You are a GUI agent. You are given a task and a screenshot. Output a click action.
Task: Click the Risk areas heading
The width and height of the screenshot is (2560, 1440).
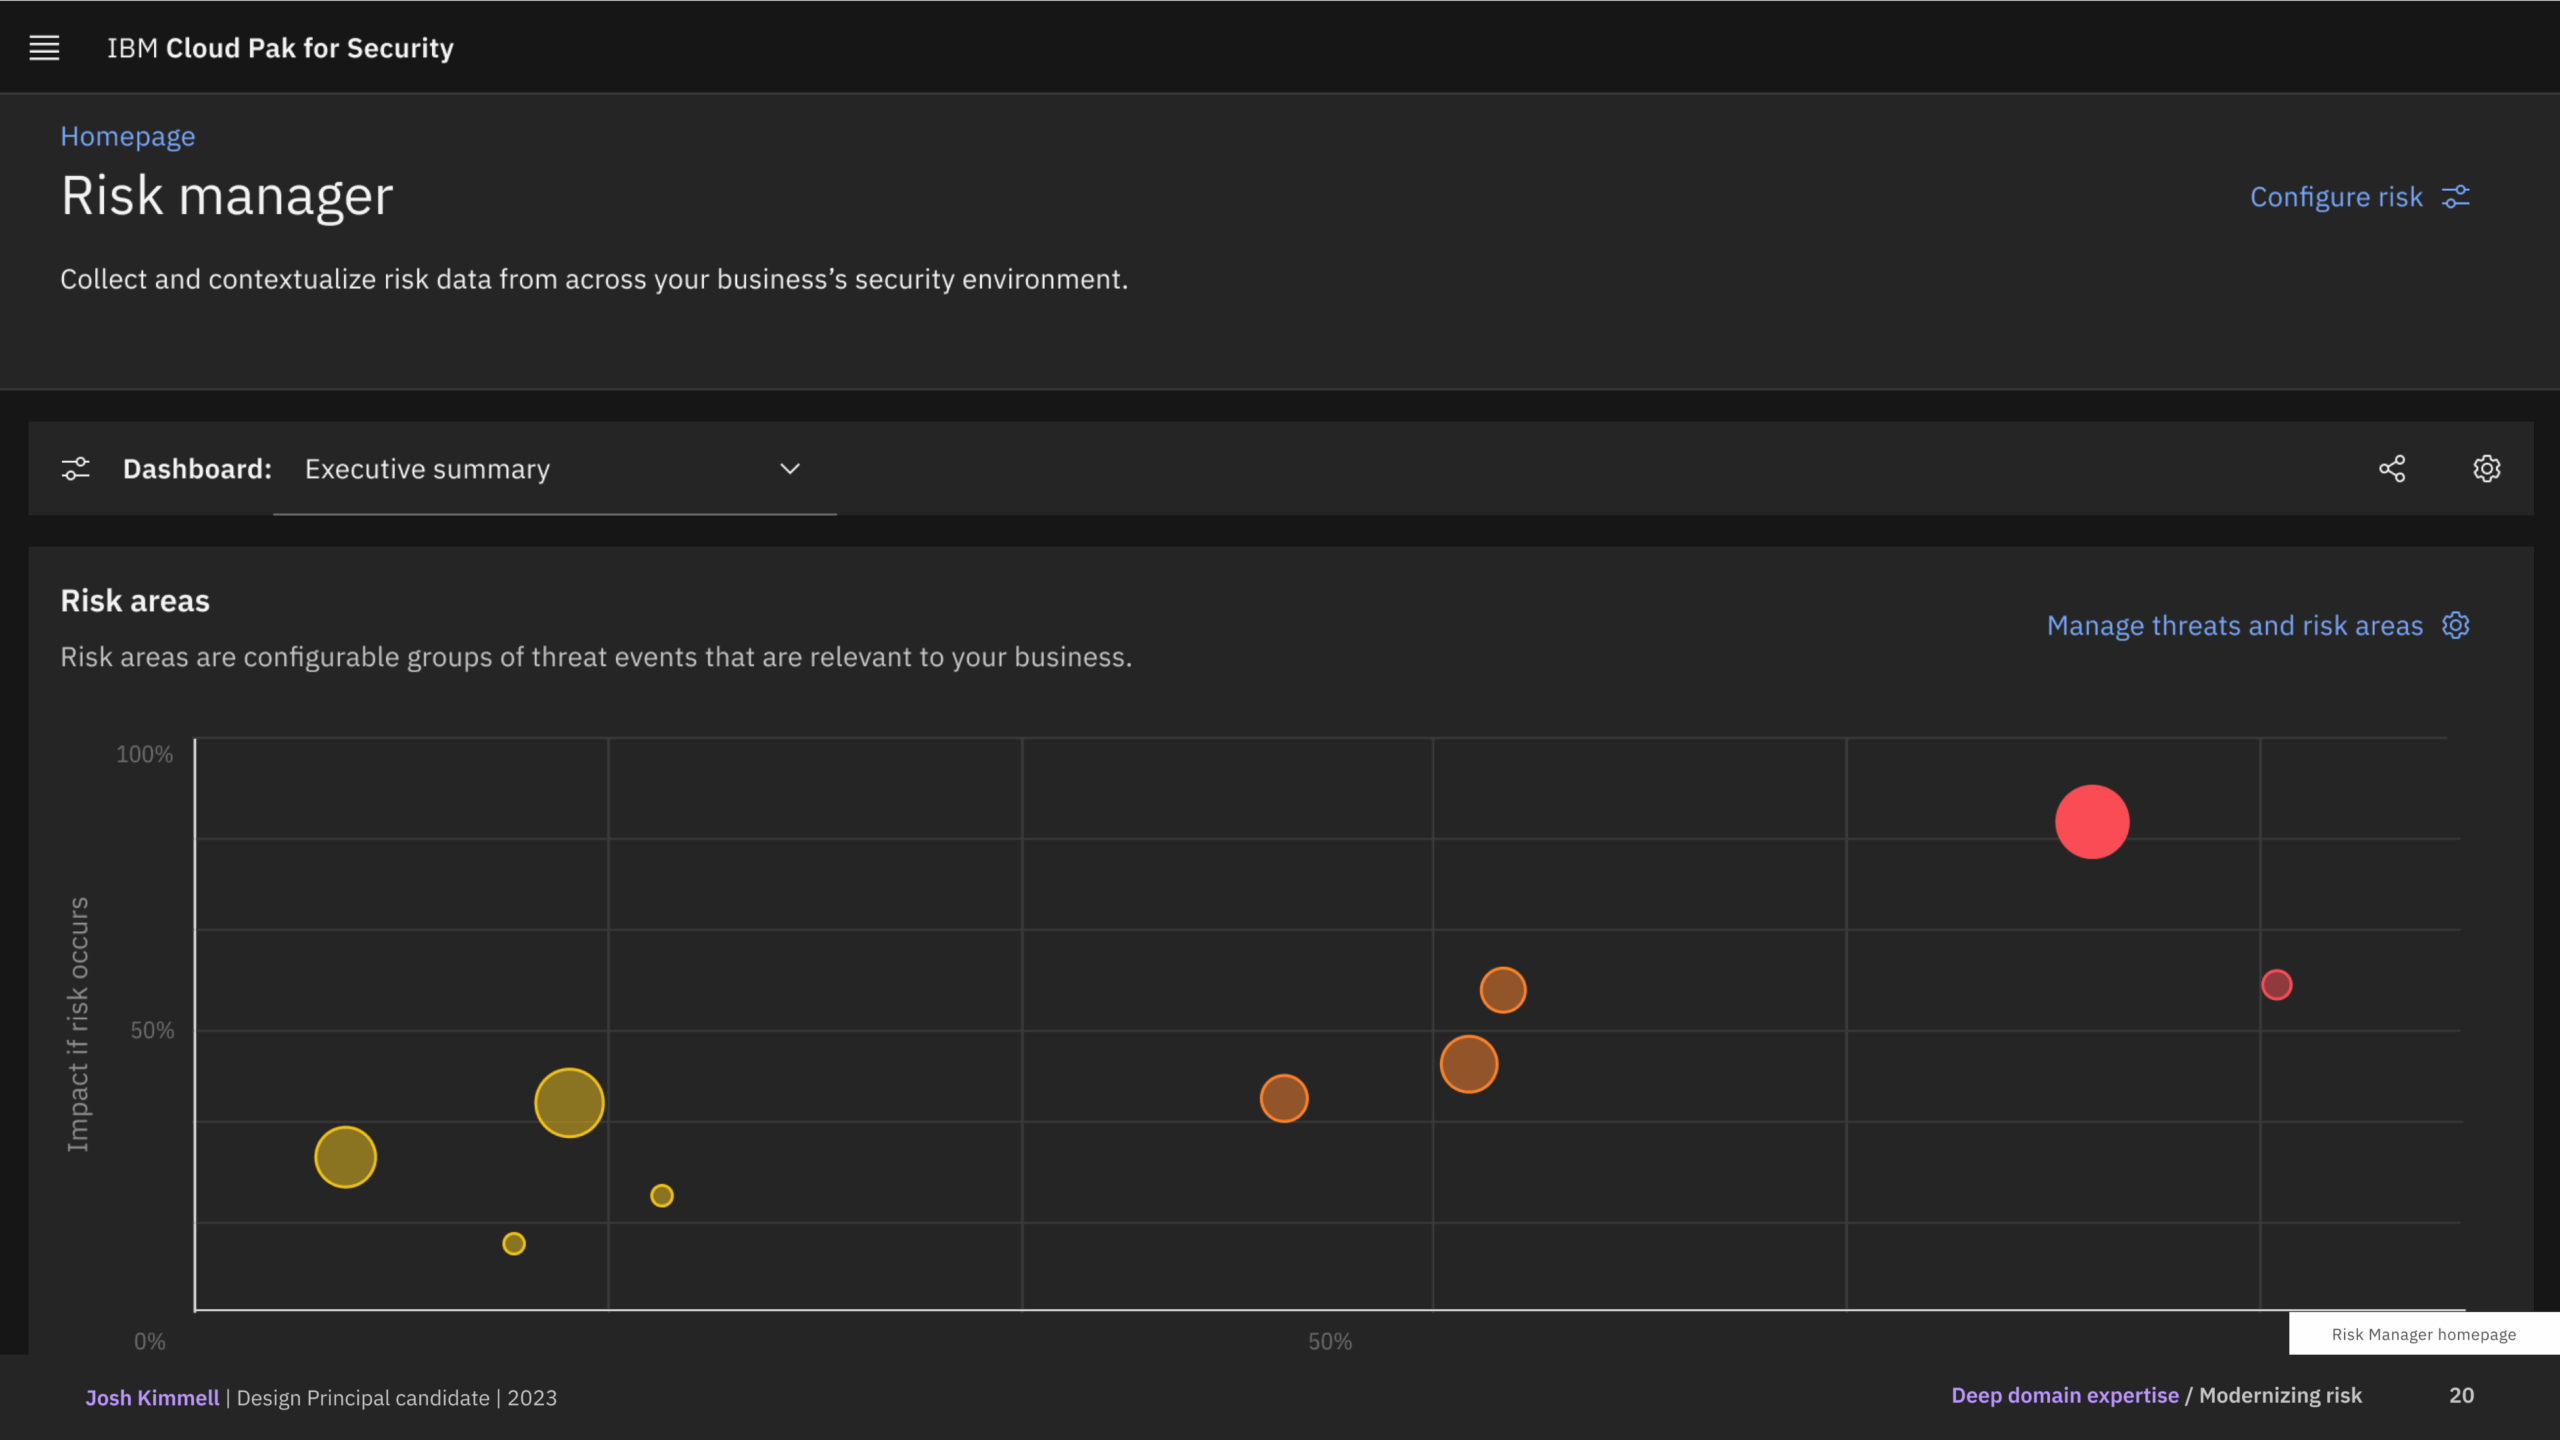click(x=135, y=601)
